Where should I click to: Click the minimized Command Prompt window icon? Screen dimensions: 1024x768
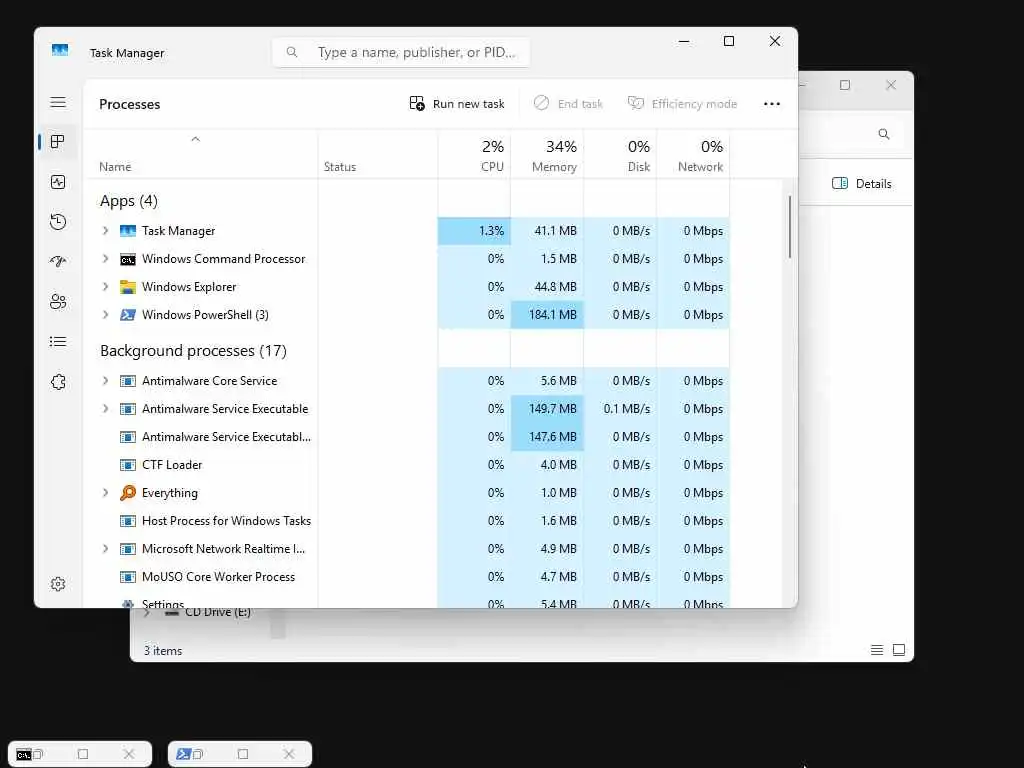click(x=24, y=754)
